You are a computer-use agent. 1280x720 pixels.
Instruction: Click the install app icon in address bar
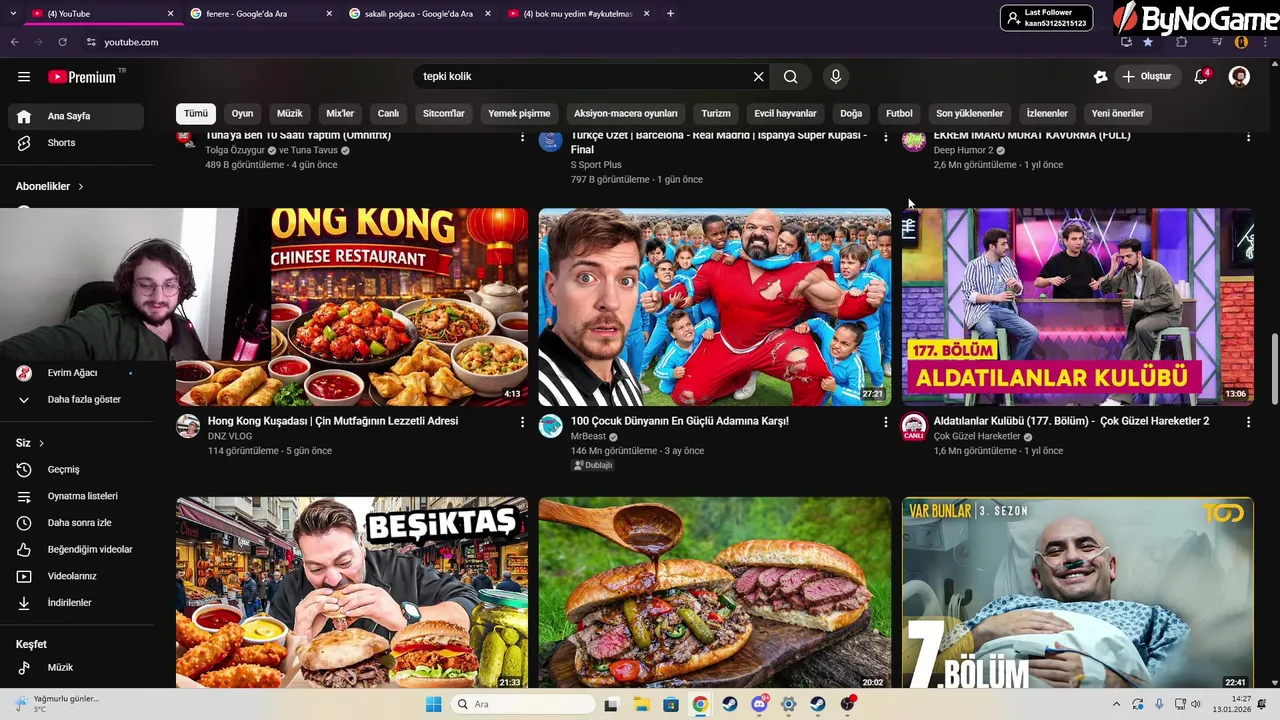1126,42
